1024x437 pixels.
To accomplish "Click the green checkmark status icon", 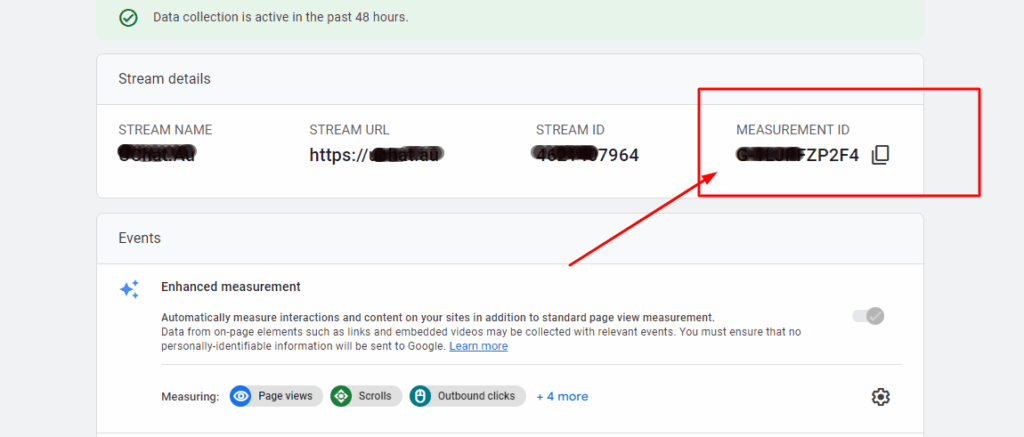I will click(128, 18).
